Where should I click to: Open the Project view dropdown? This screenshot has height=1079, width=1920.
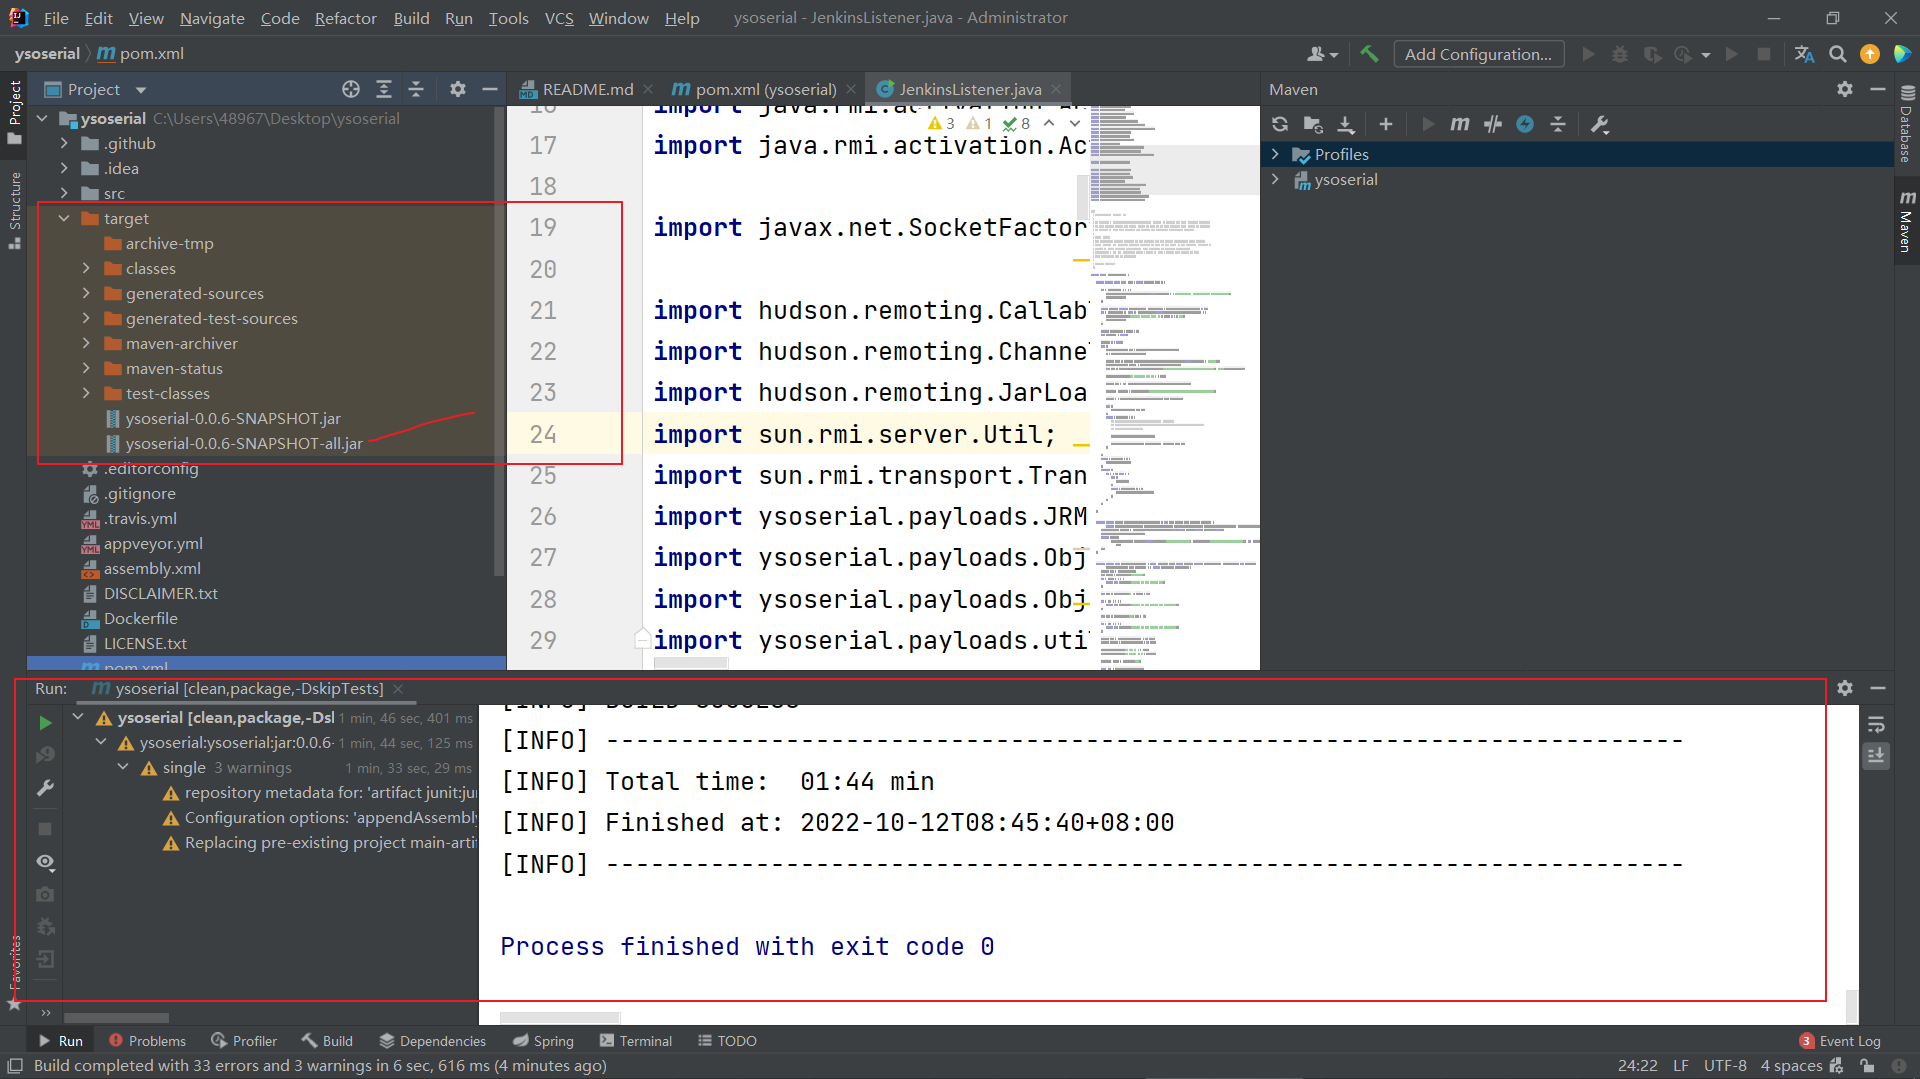tap(141, 90)
